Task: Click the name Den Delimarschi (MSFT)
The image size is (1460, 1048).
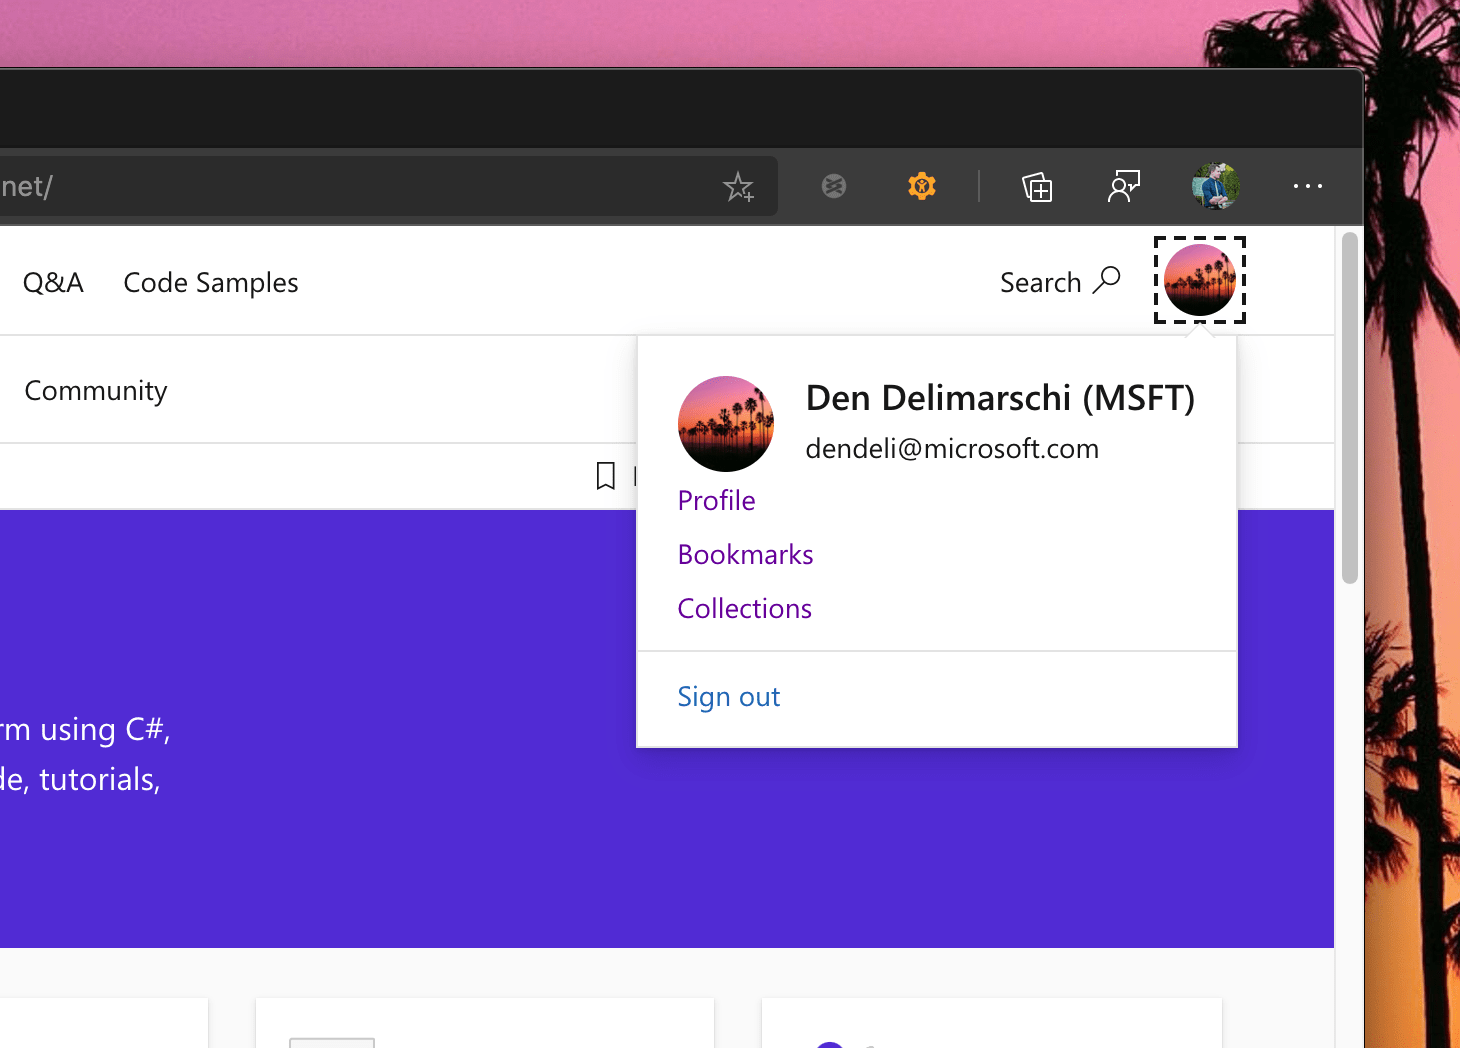Action: click(1000, 398)
